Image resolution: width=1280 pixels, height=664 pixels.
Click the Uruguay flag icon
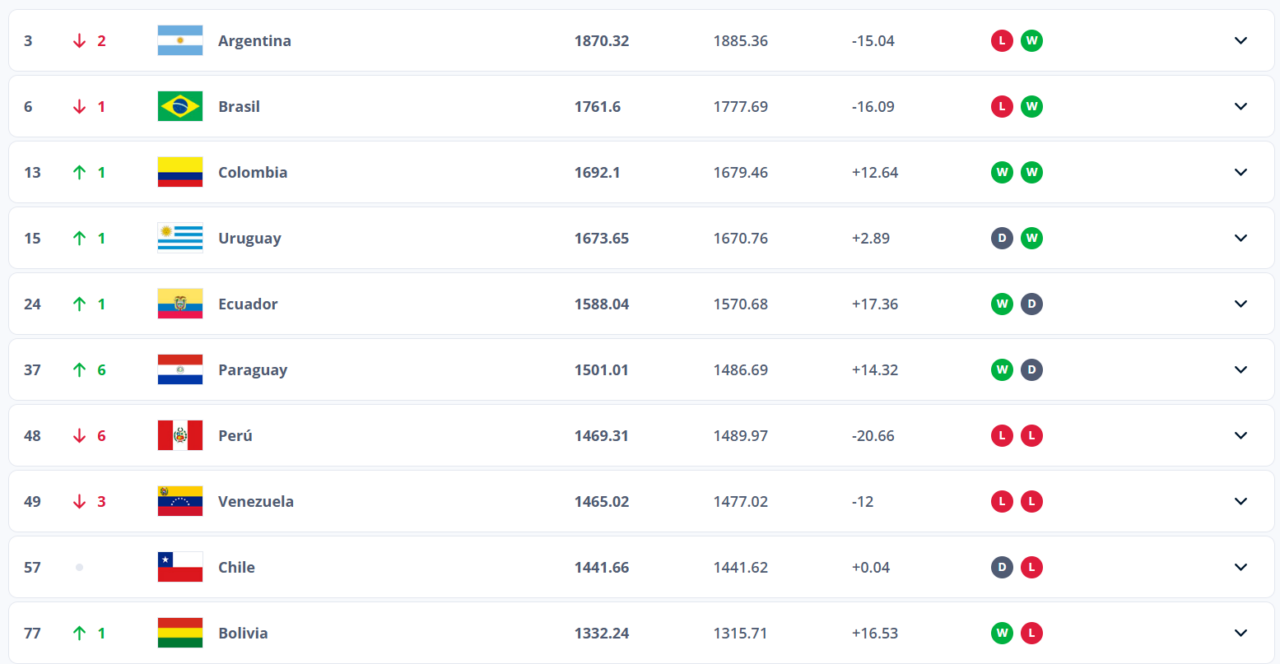tap(180, 238)
